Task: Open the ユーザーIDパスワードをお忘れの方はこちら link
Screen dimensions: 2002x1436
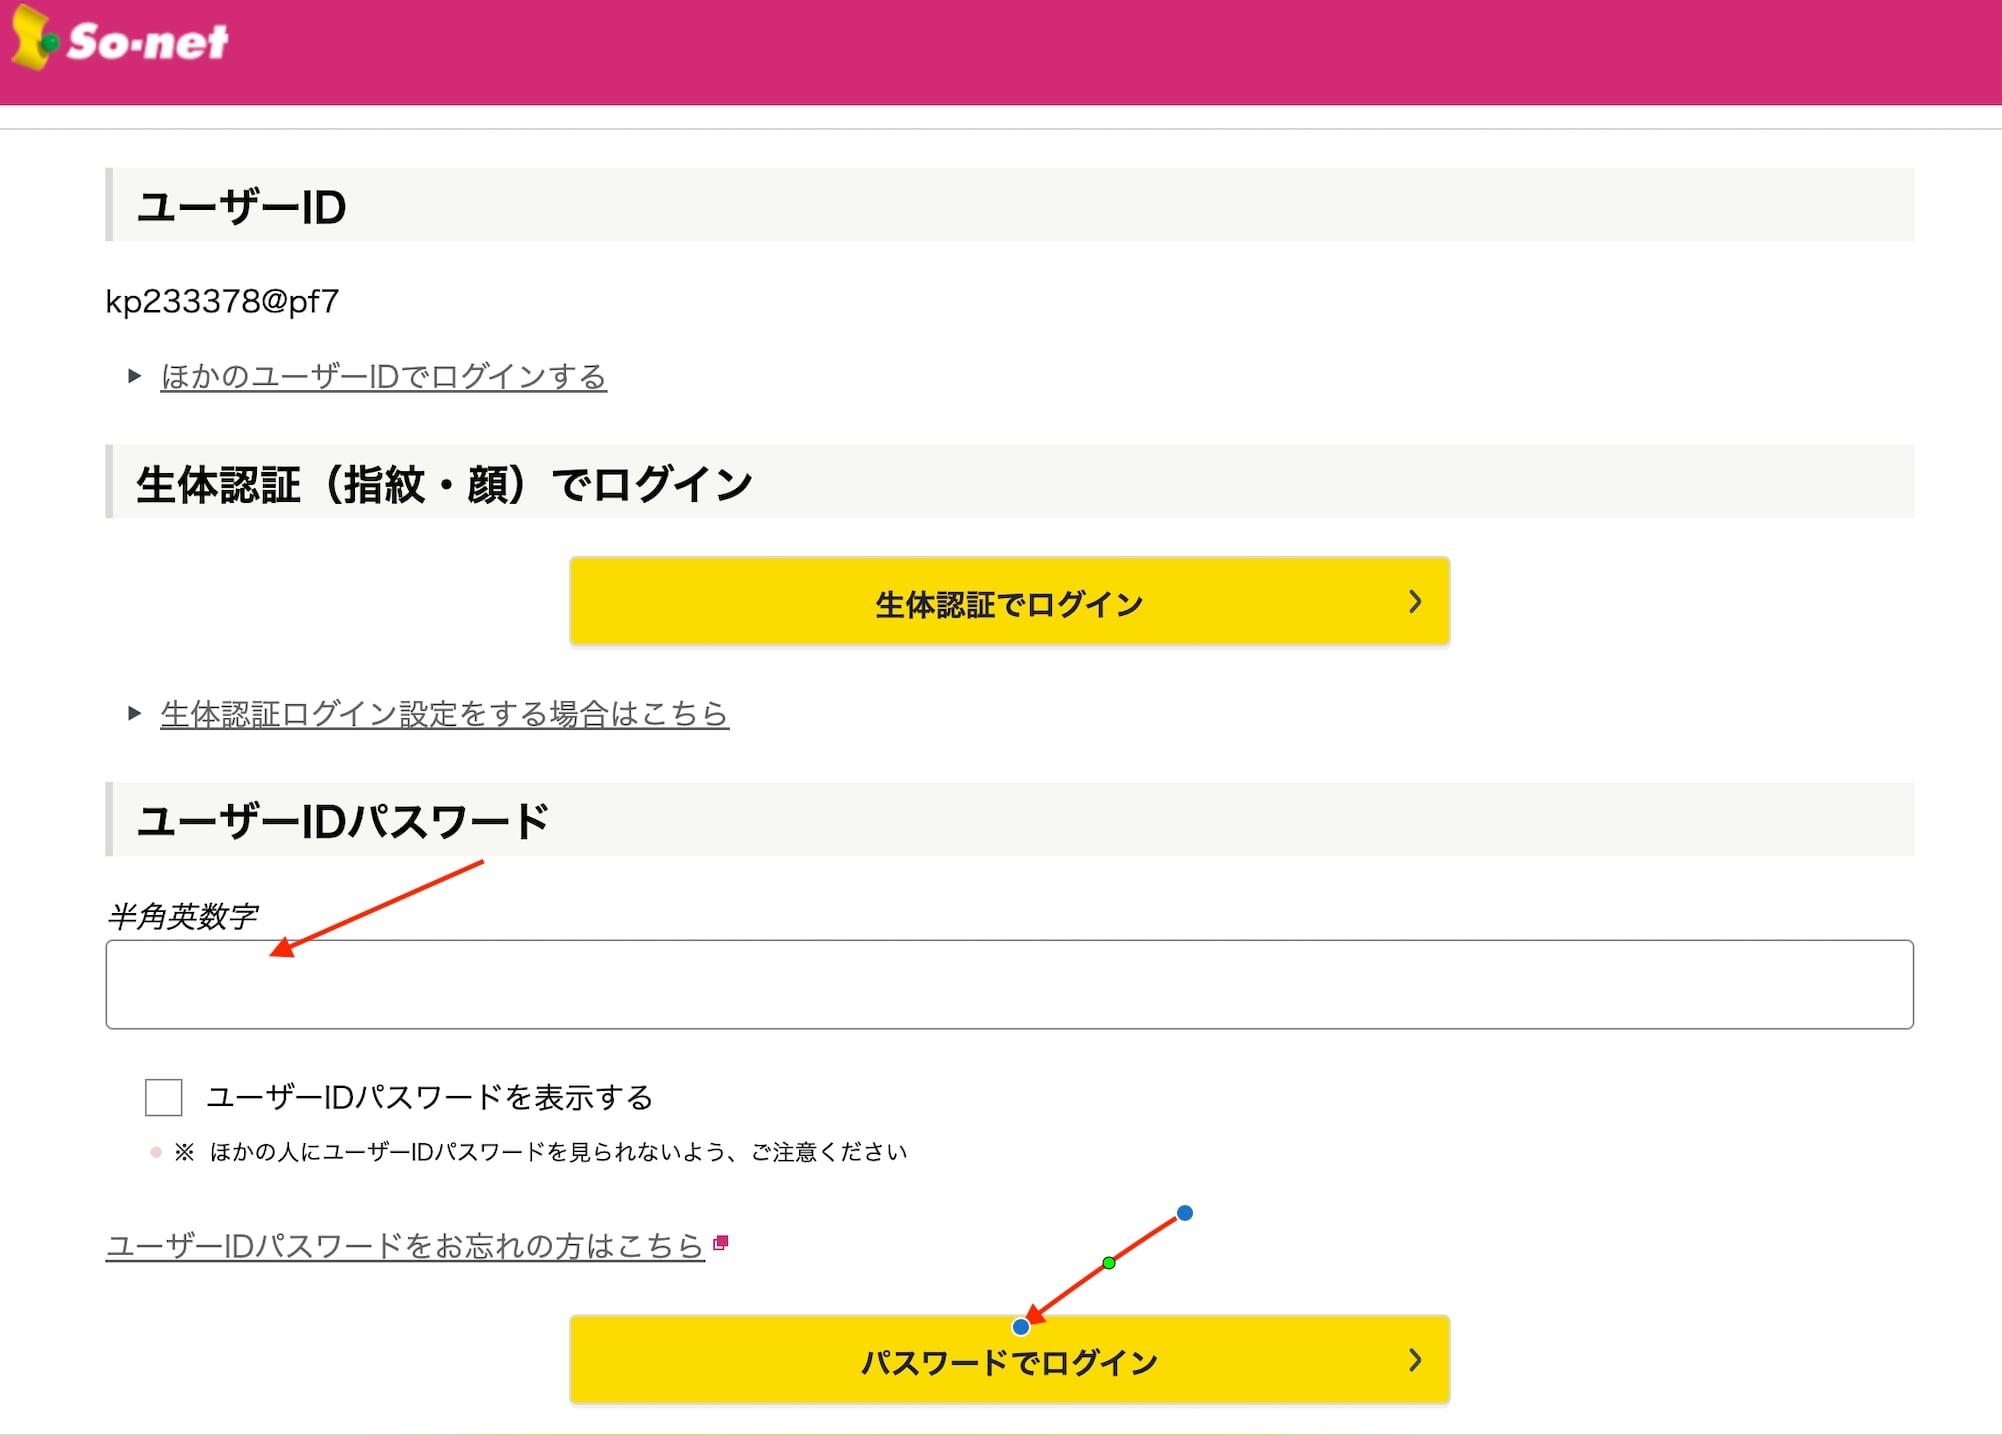Action: (405, 1246)
